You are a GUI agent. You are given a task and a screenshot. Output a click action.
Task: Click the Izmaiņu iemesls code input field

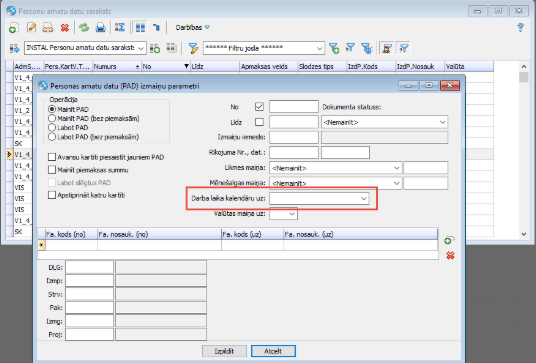[294, 137]
